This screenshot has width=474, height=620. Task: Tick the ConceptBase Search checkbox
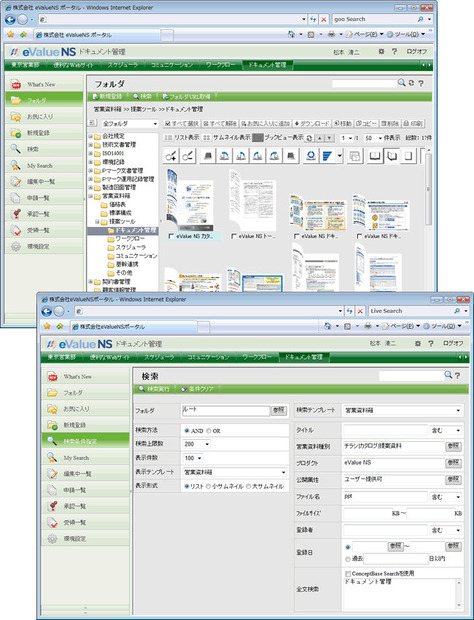(348, 573)
